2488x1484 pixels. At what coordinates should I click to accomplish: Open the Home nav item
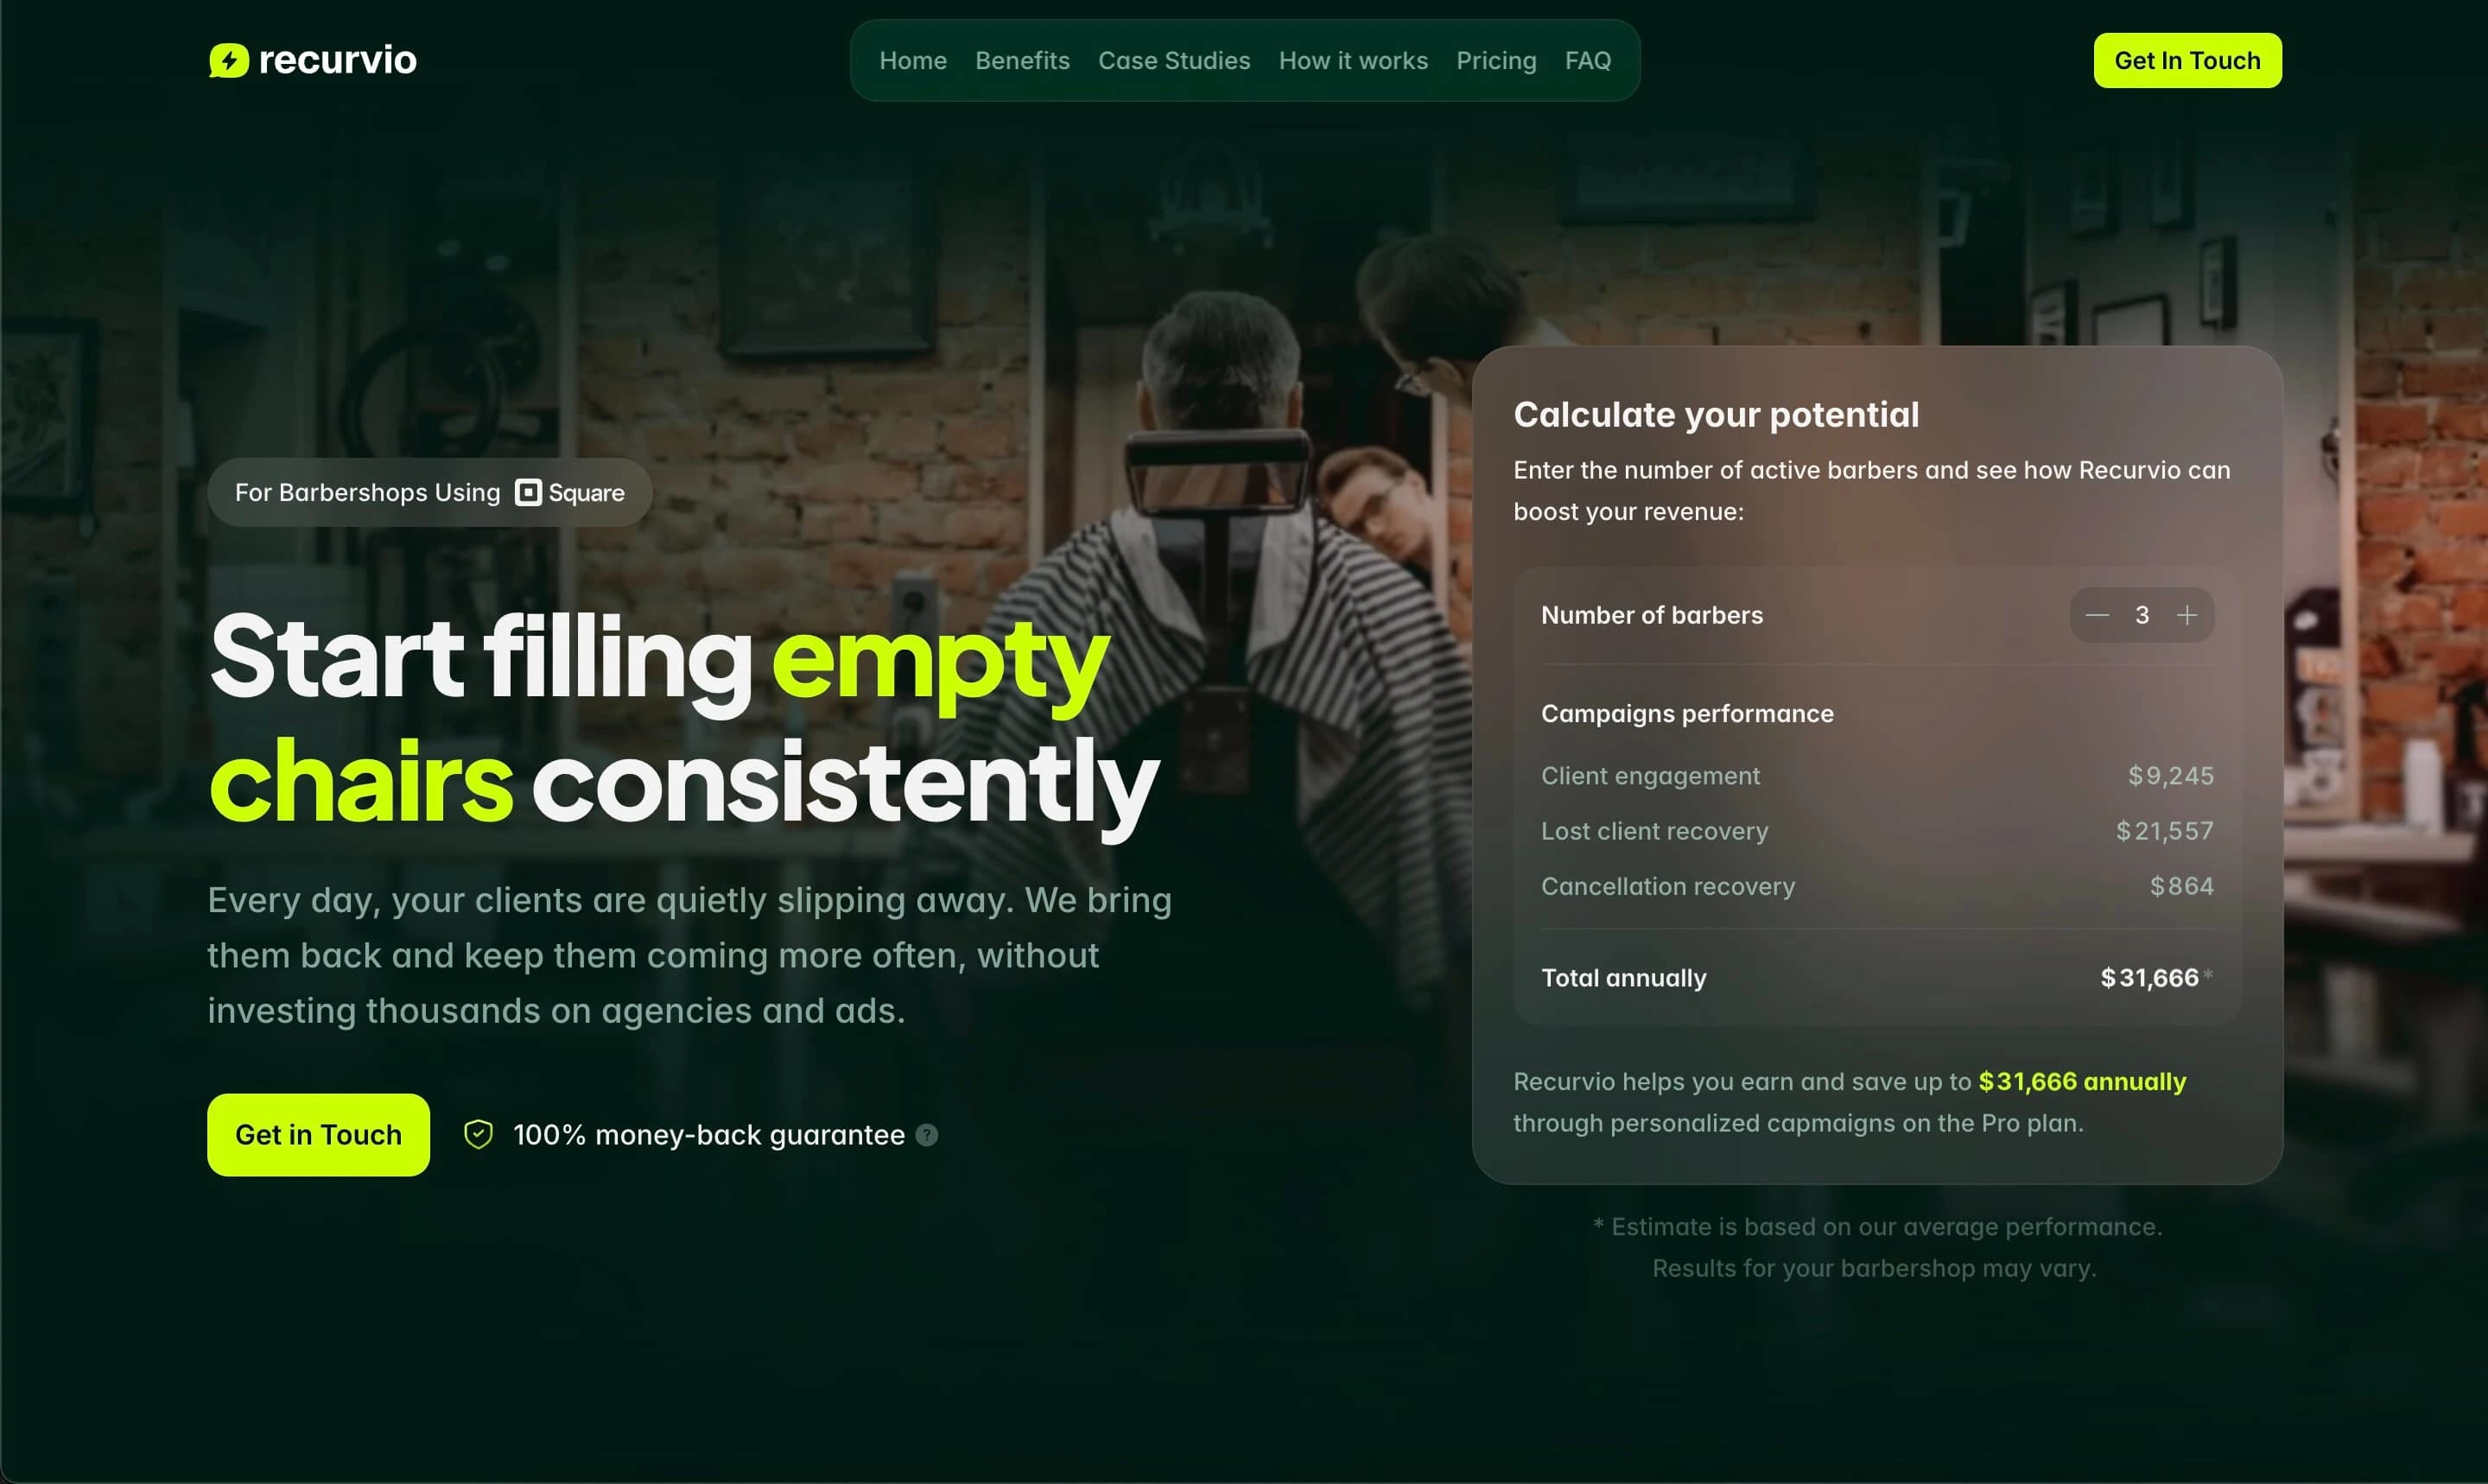[x=913, y=61]
